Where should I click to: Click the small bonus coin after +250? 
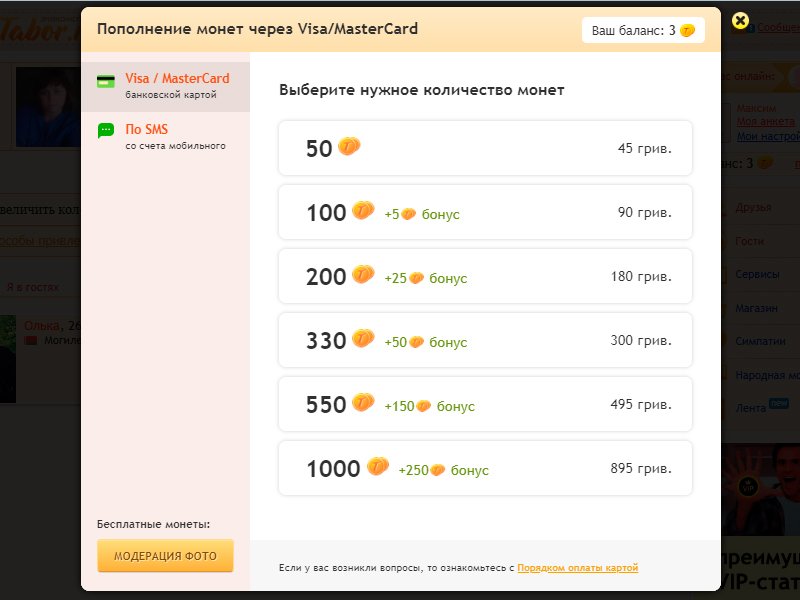tap(437, 470)
